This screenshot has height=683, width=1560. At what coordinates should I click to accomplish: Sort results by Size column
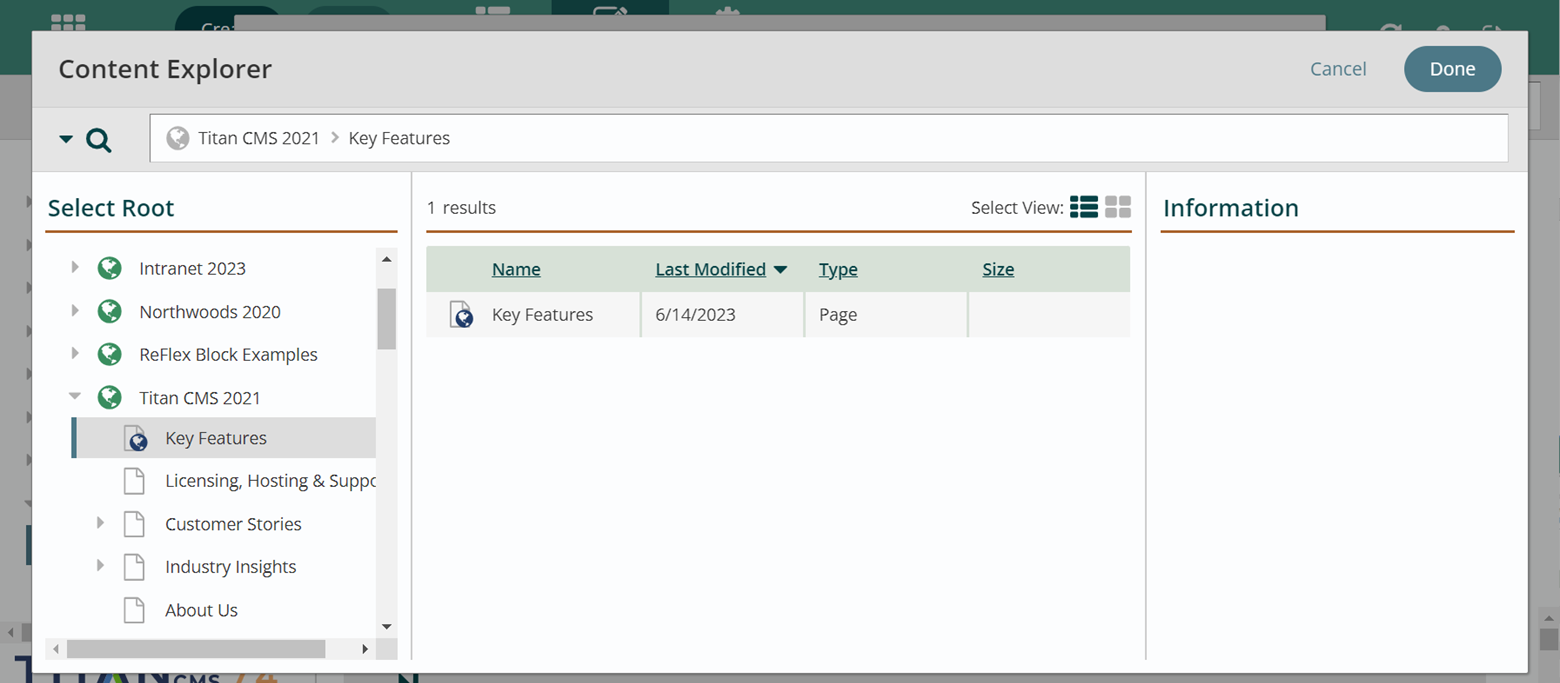(x=998, y=269)
